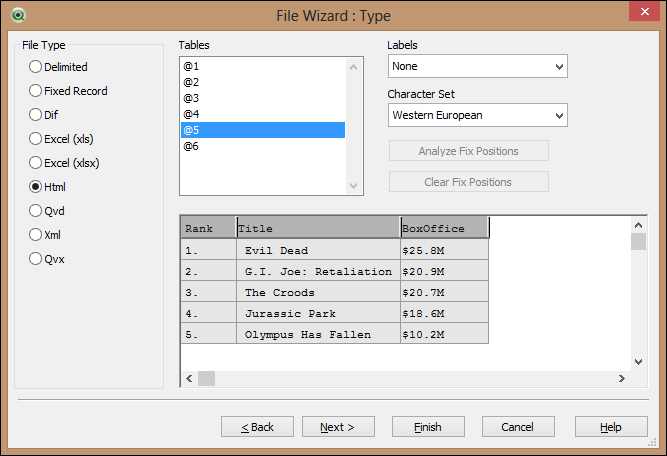
Task: Close the File Wizard dialog
Action: click(x=644, y=11)
